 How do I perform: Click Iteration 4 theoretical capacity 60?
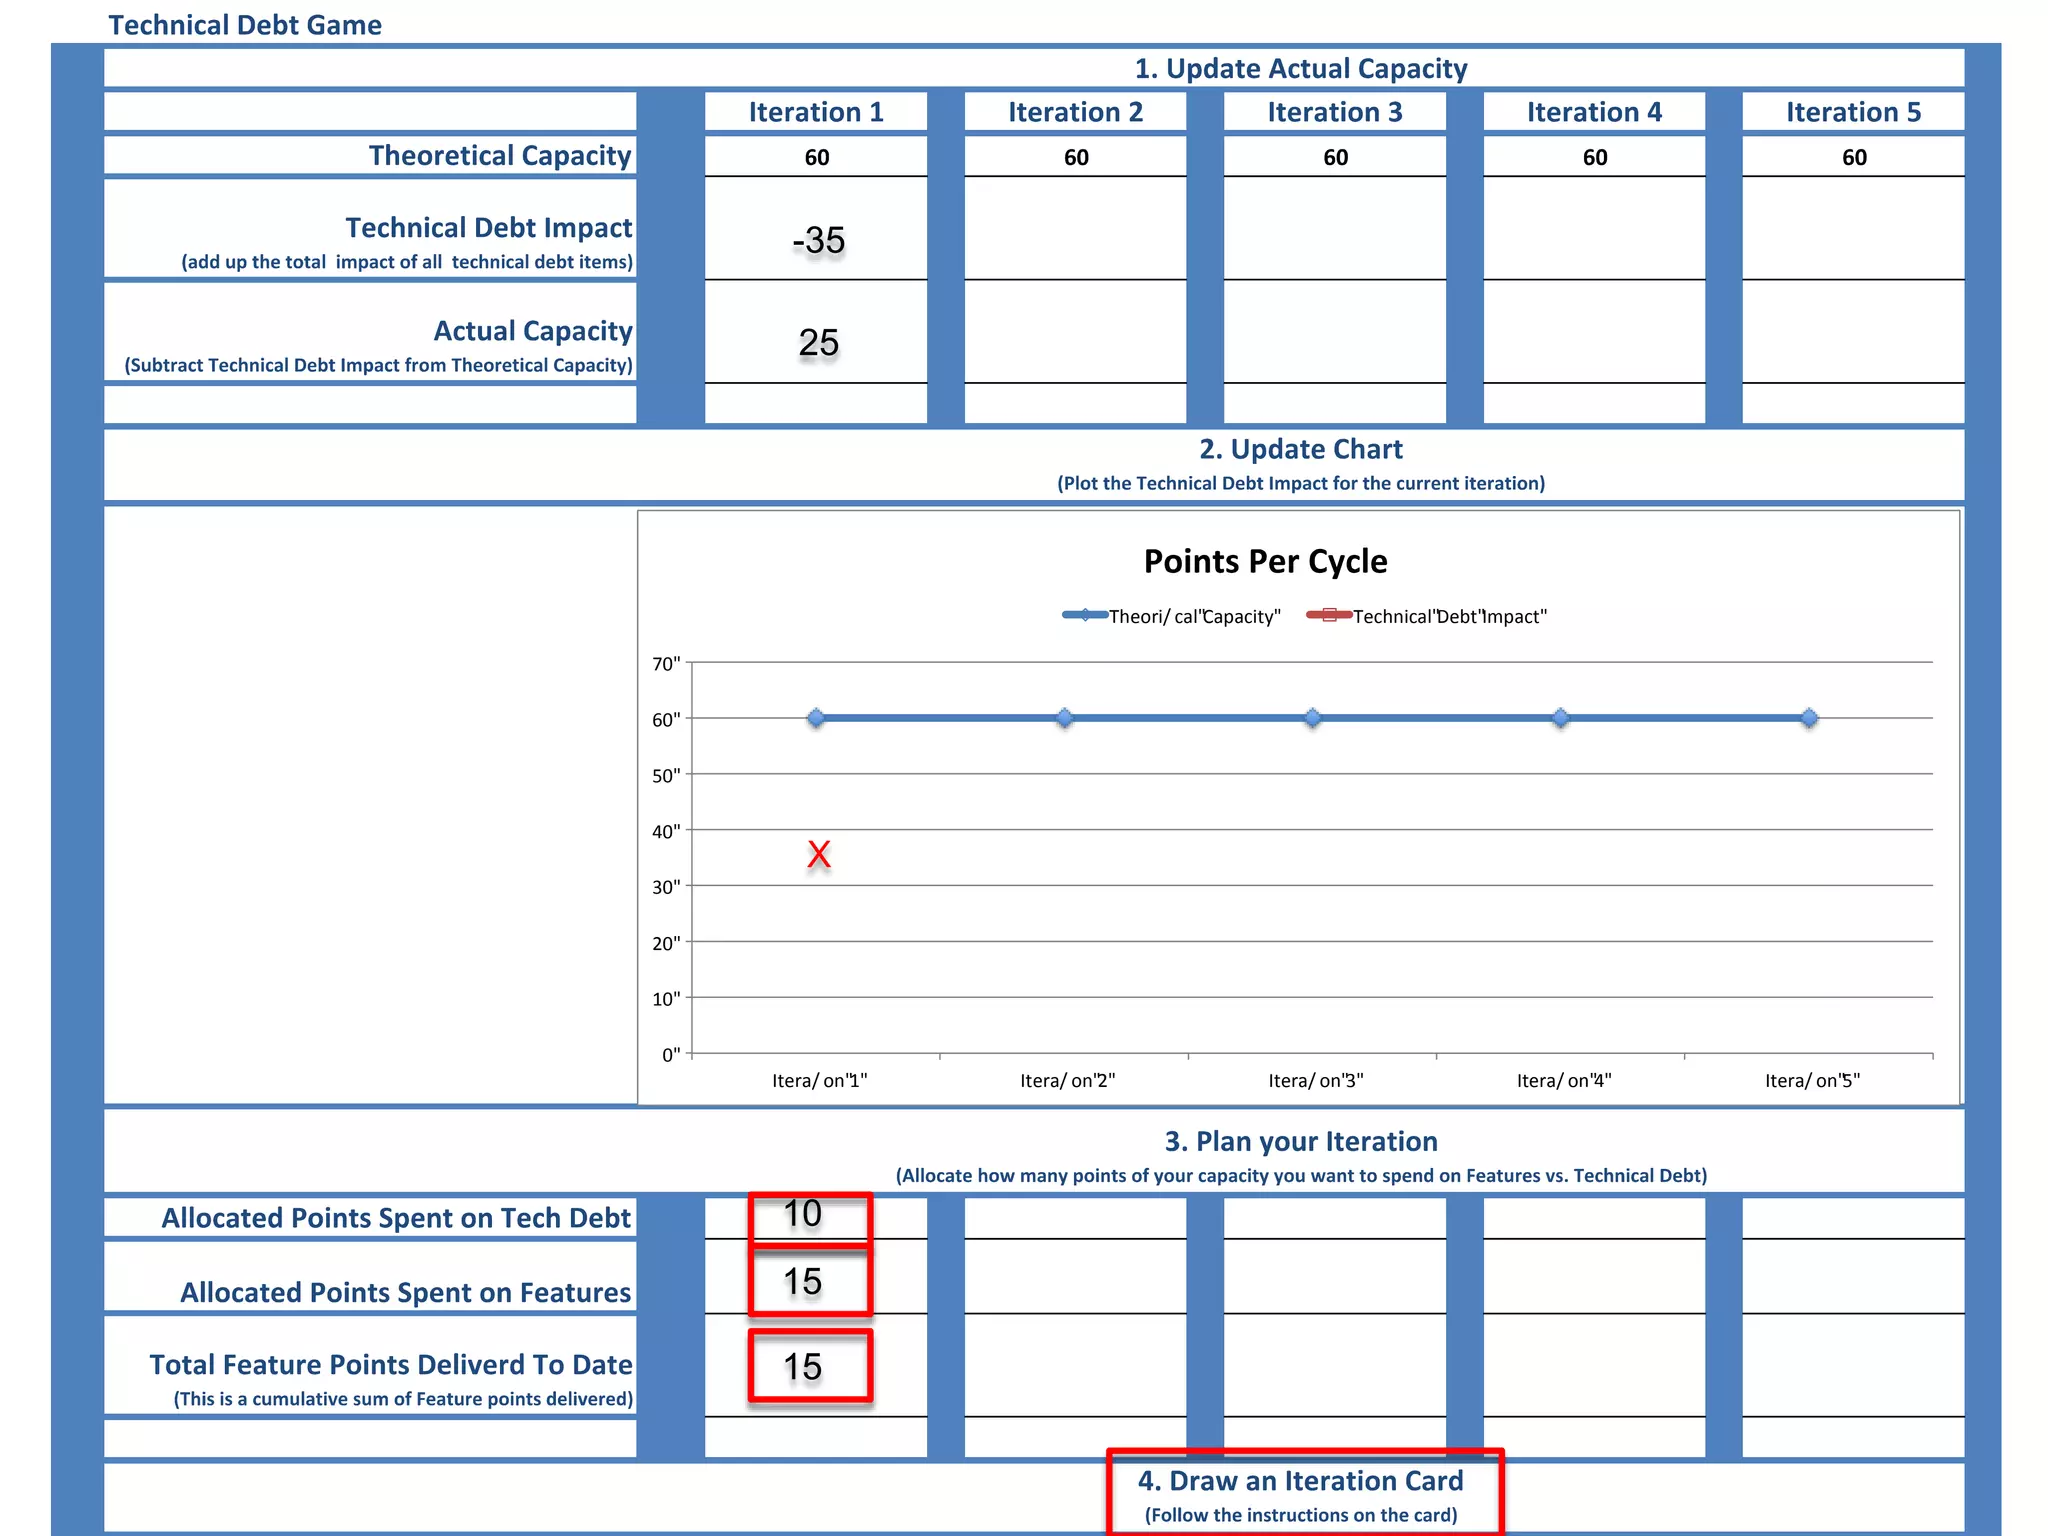[x=1595, y=157]
